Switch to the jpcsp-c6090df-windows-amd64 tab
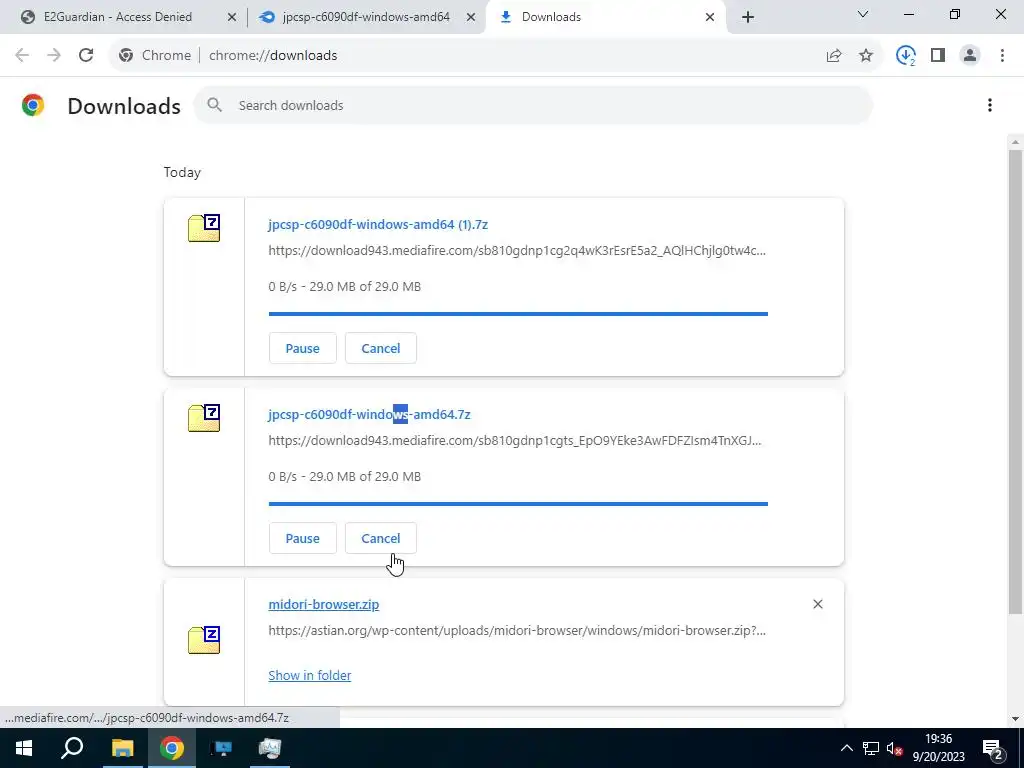The width and height of the screenshot is (1024, 768). [x=366, y=17]
